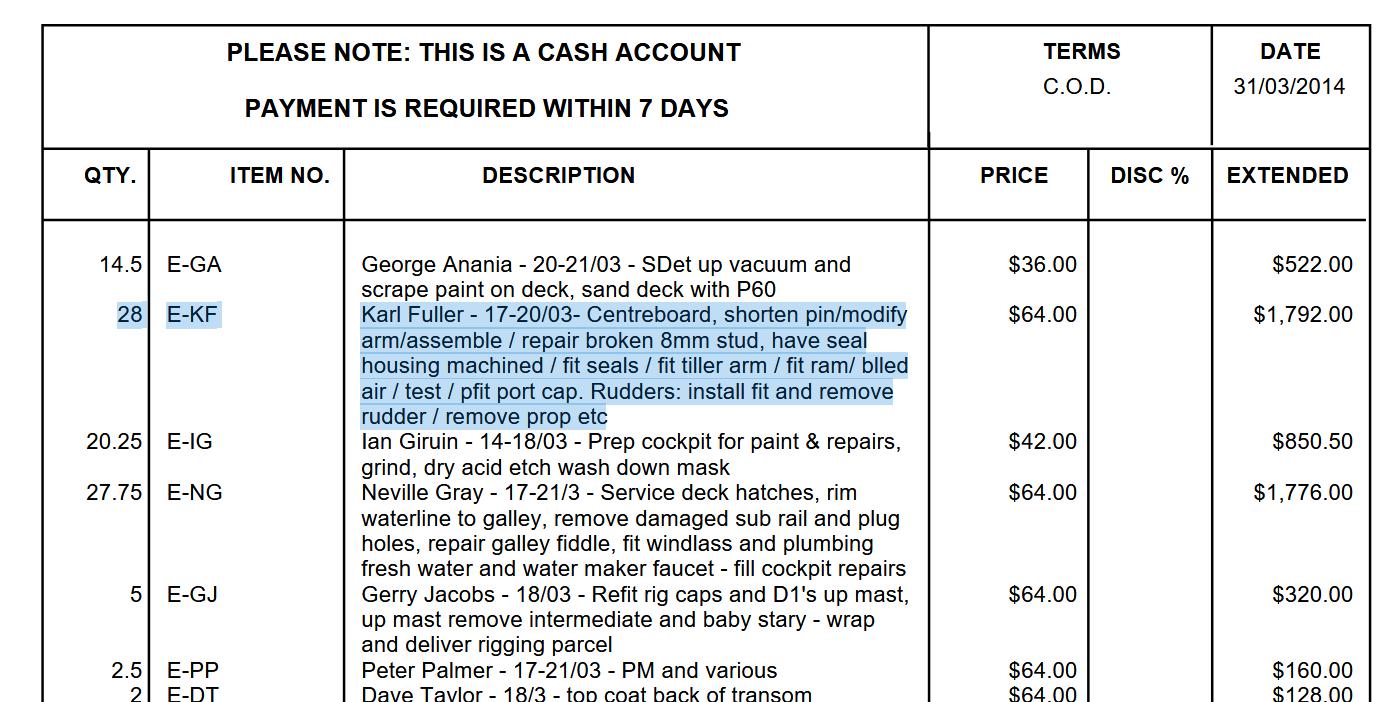Click the $1,792.00 extended amount
1393x702 pixels.
[x=1303, y=315]
